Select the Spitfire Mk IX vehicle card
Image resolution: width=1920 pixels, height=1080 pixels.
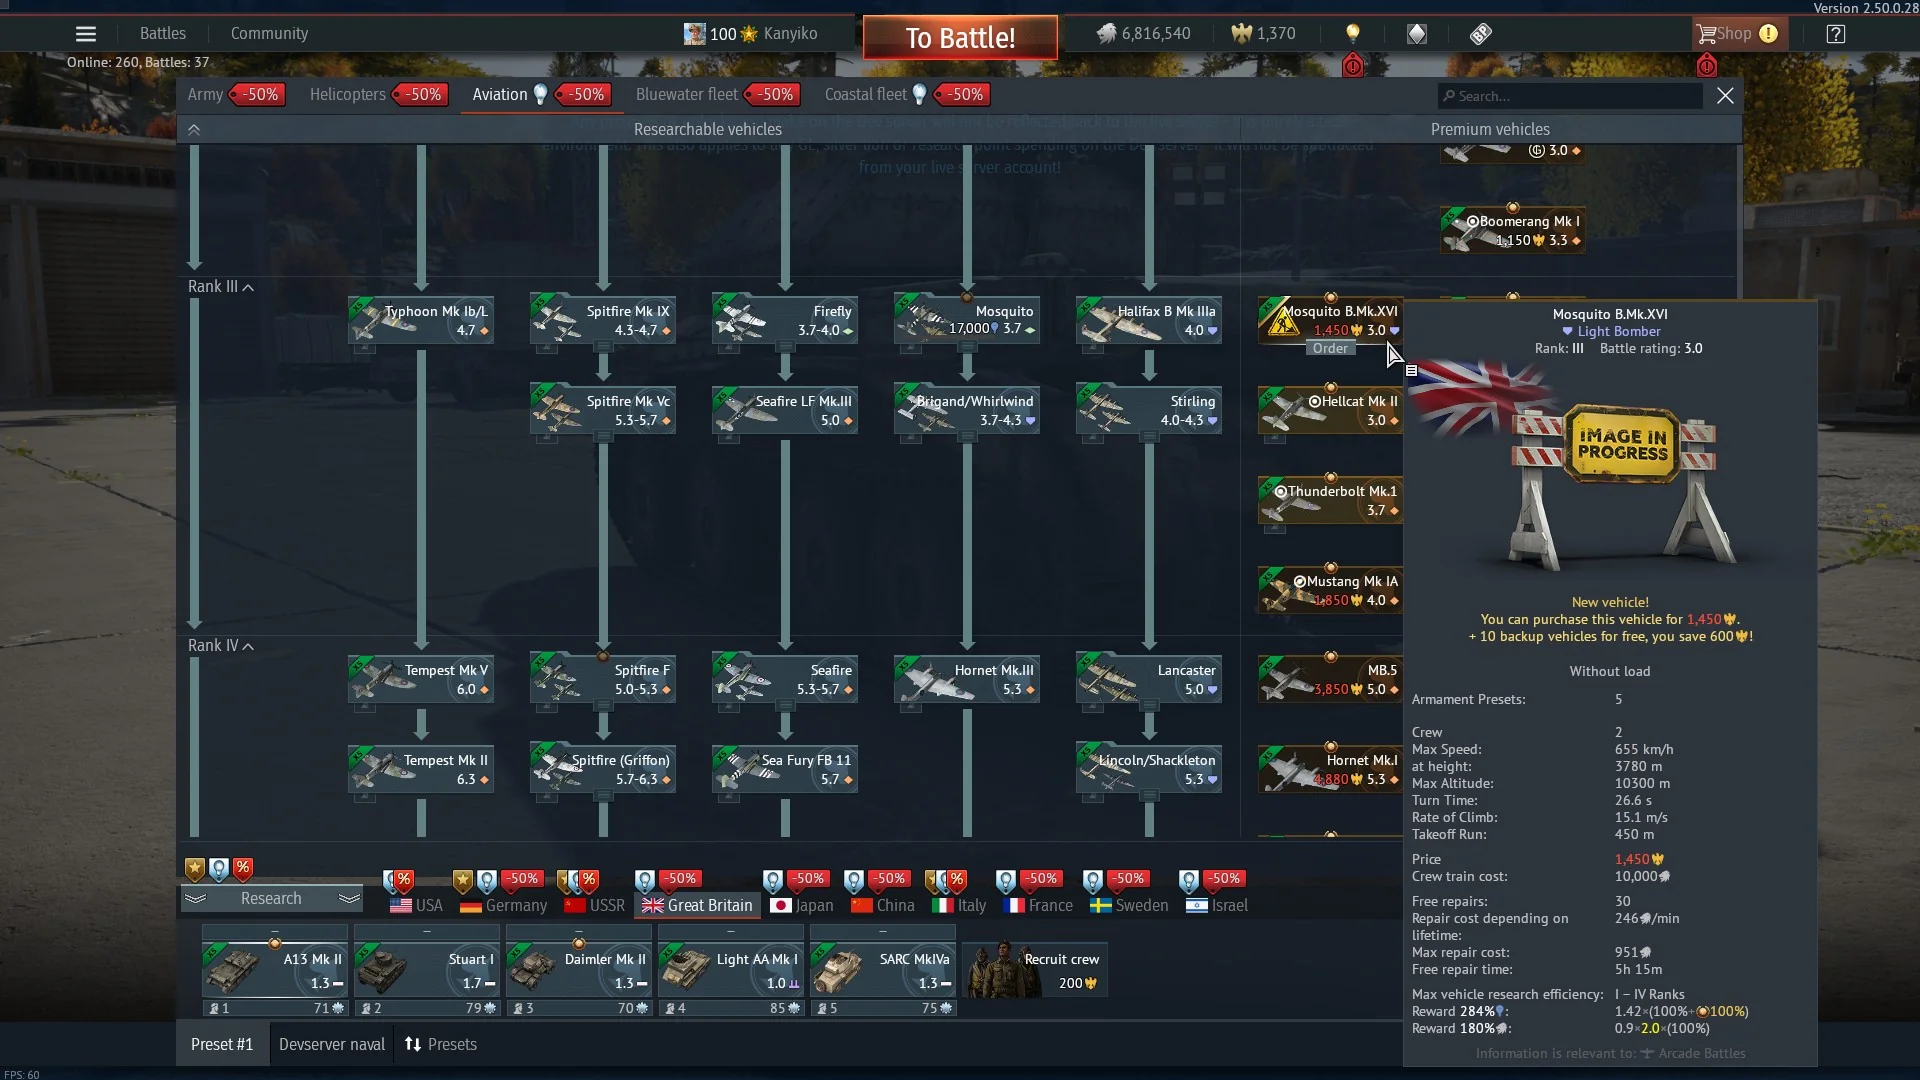point(602,320)
